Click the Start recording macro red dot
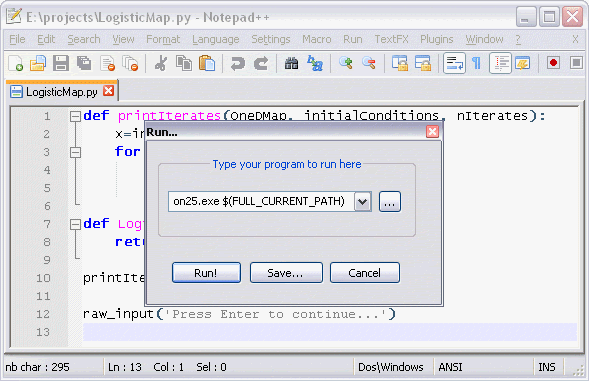The image size is (589, 381). pos(553,63)
